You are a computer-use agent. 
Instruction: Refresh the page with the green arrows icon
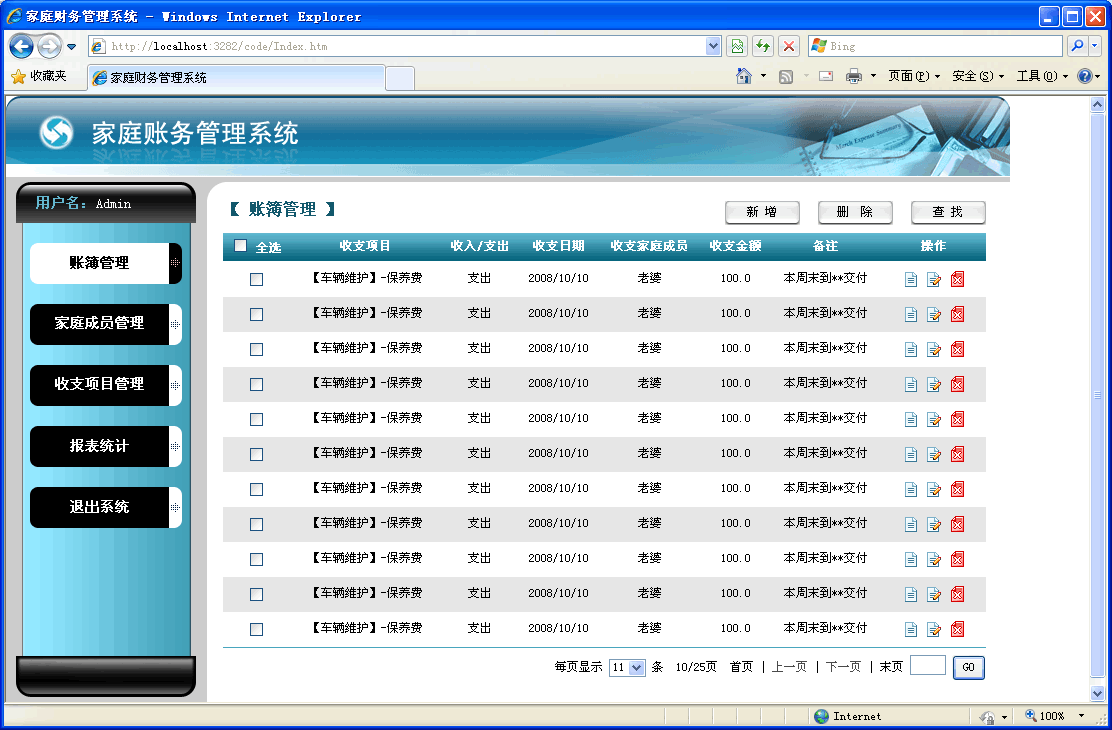tap(763, 46)
